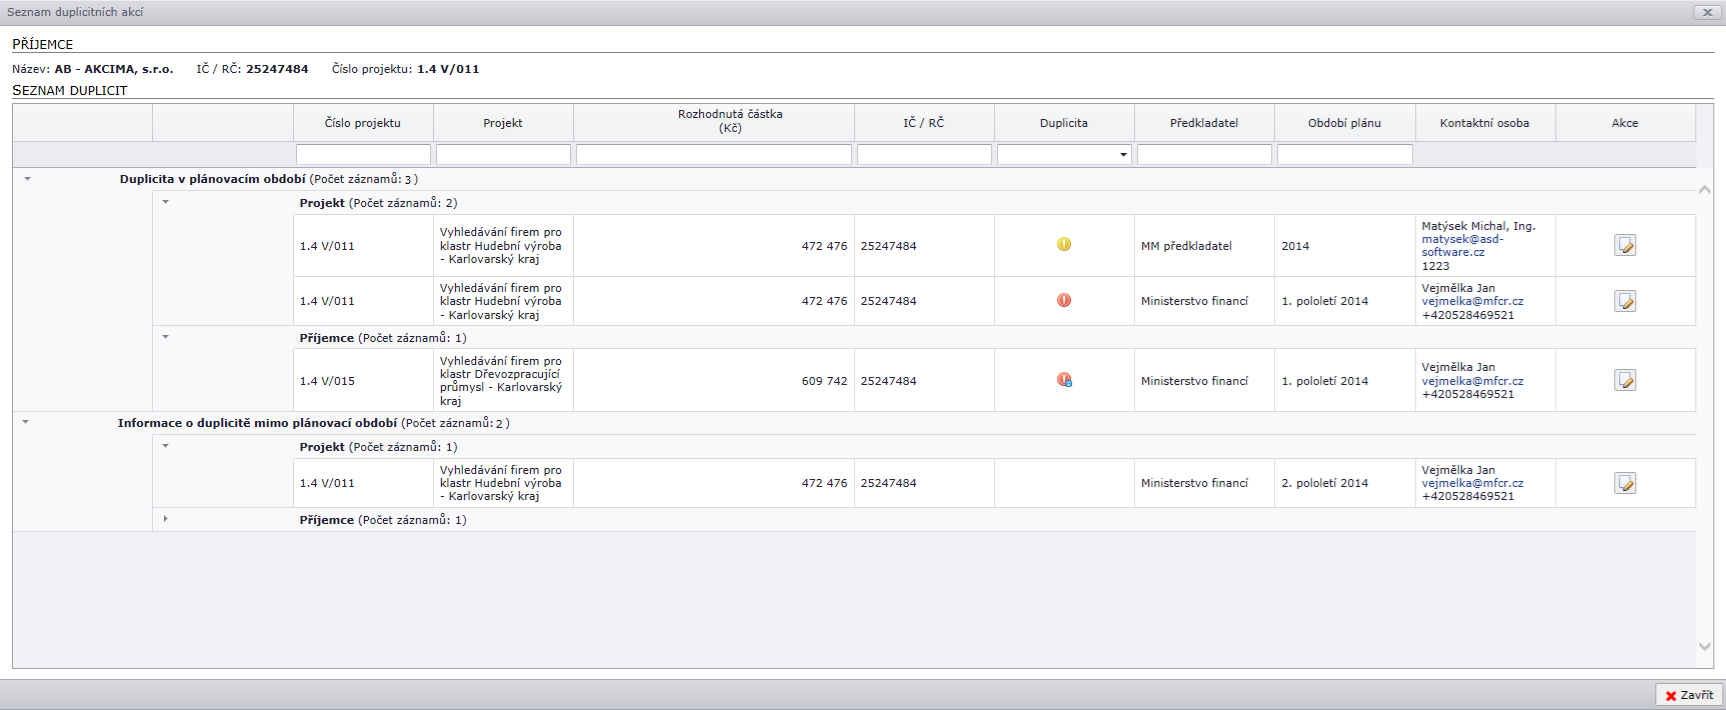Collapse 'Duplicita v plánovacím období' group
1726x710 pixels.
pos(27,179)
